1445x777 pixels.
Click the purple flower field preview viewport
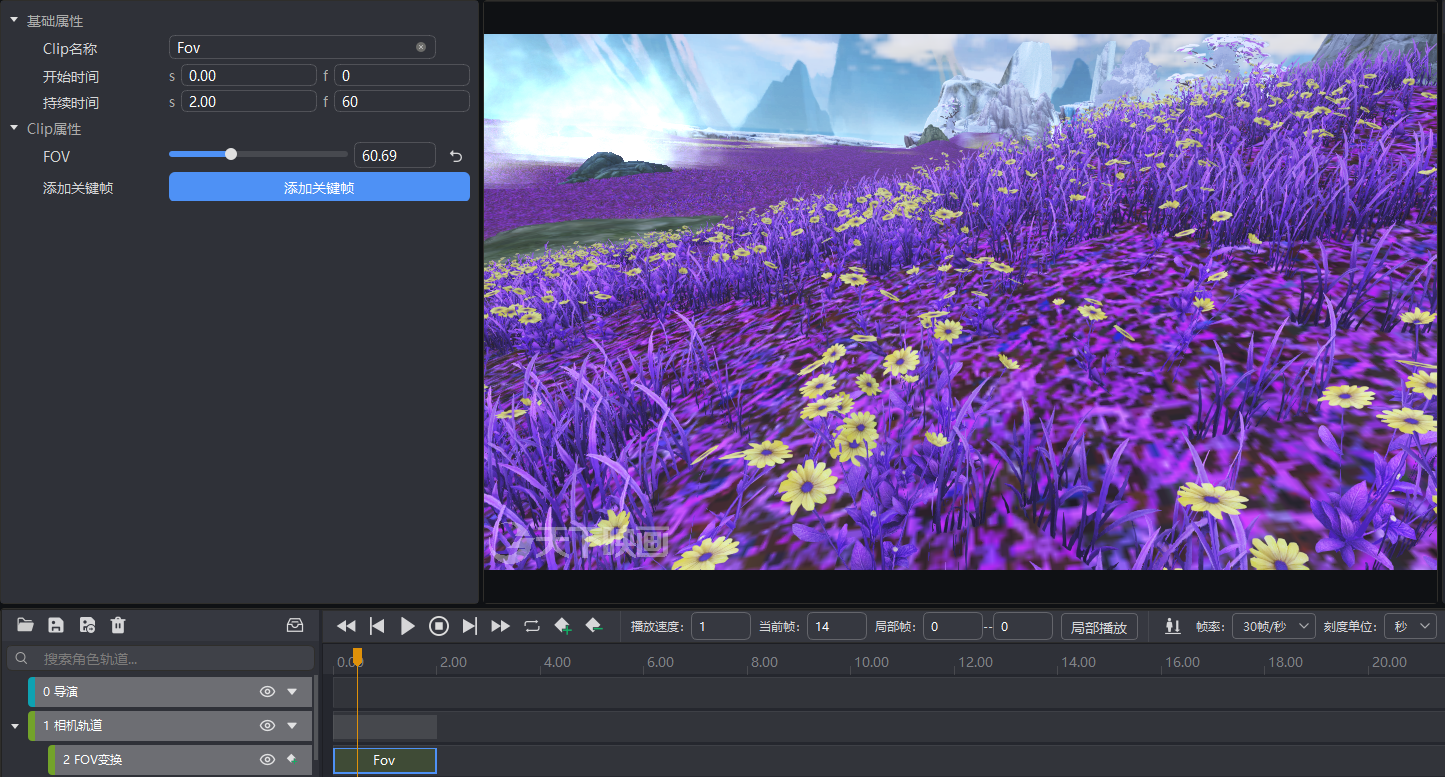click(x=962, y=302)
